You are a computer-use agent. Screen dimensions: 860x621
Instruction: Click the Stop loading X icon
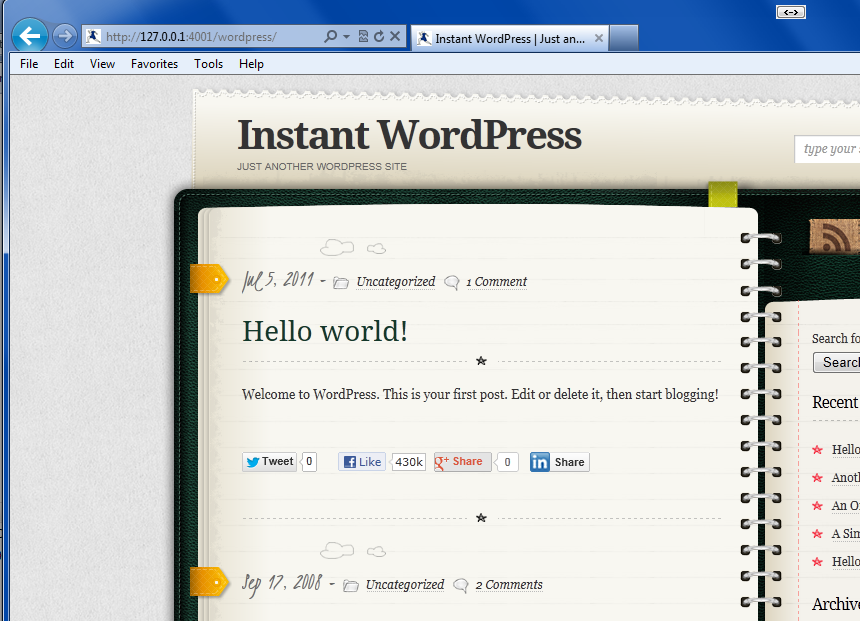pyautogui.click(x=395, y=37)
